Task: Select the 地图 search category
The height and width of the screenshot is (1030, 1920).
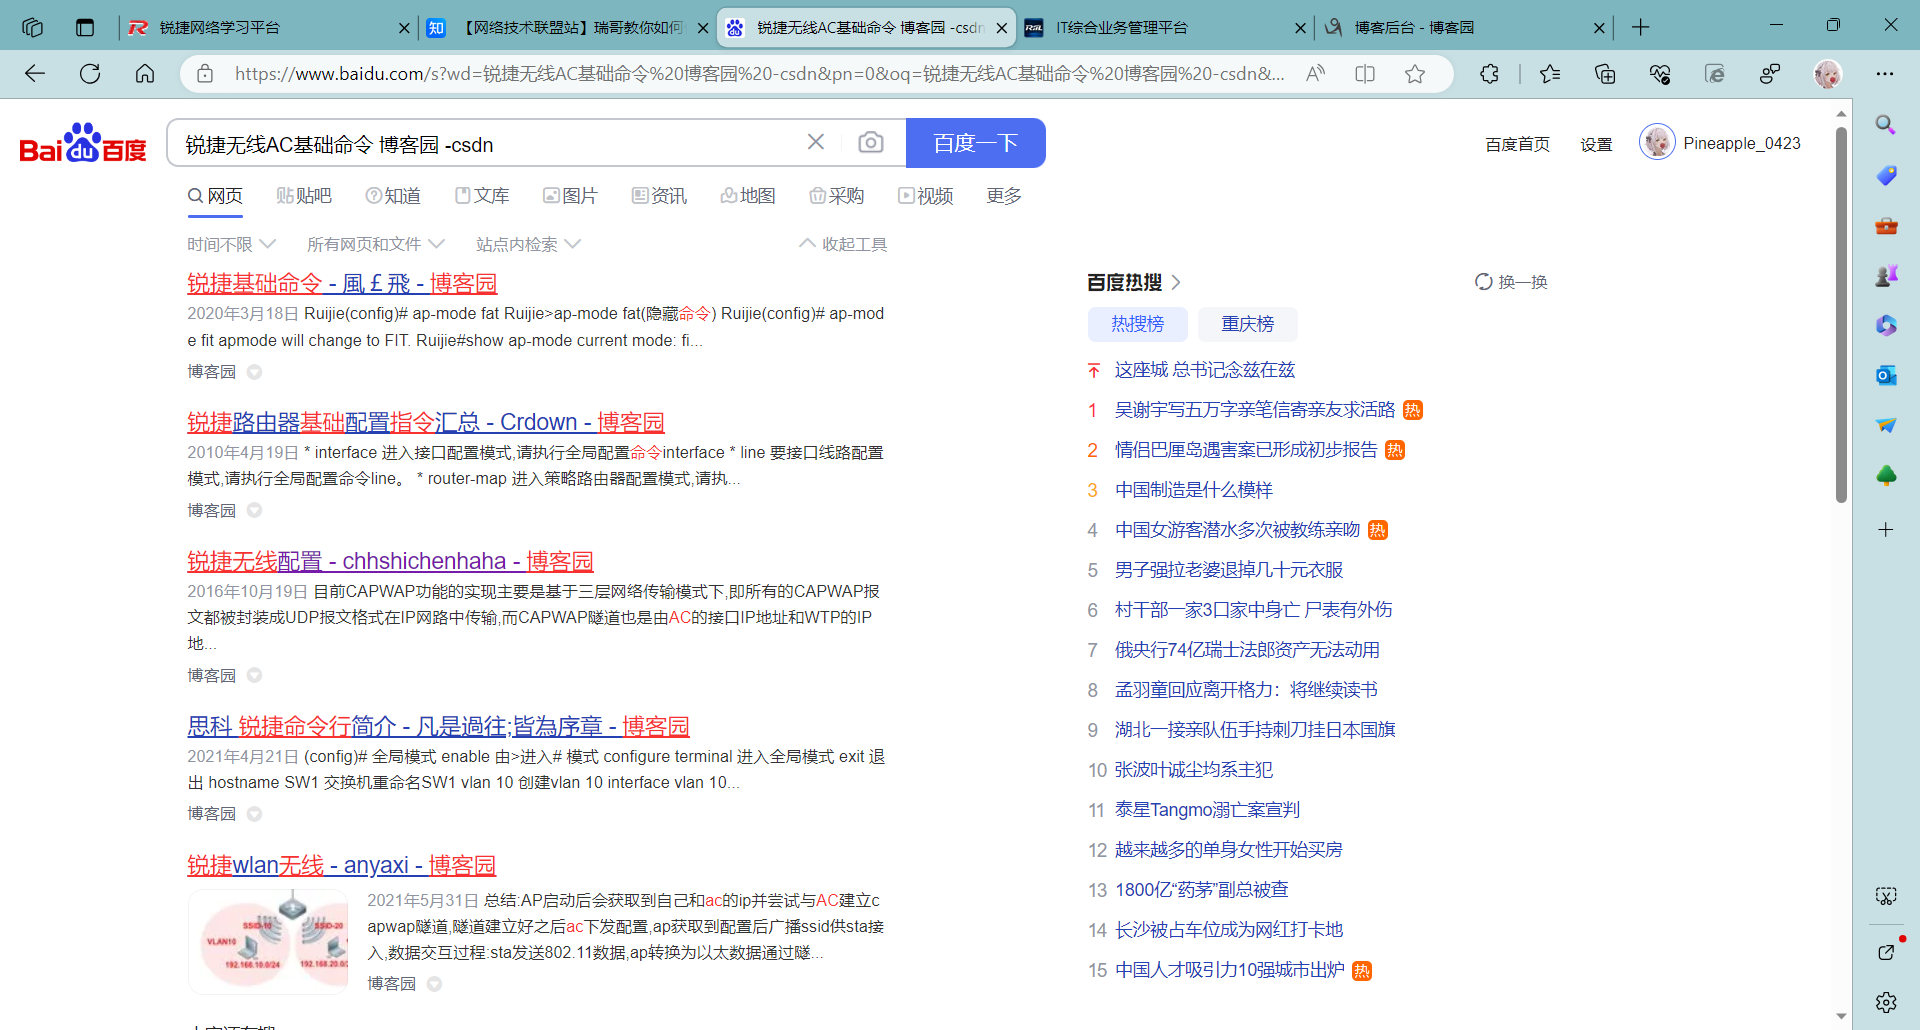Action: click(748, 196)
